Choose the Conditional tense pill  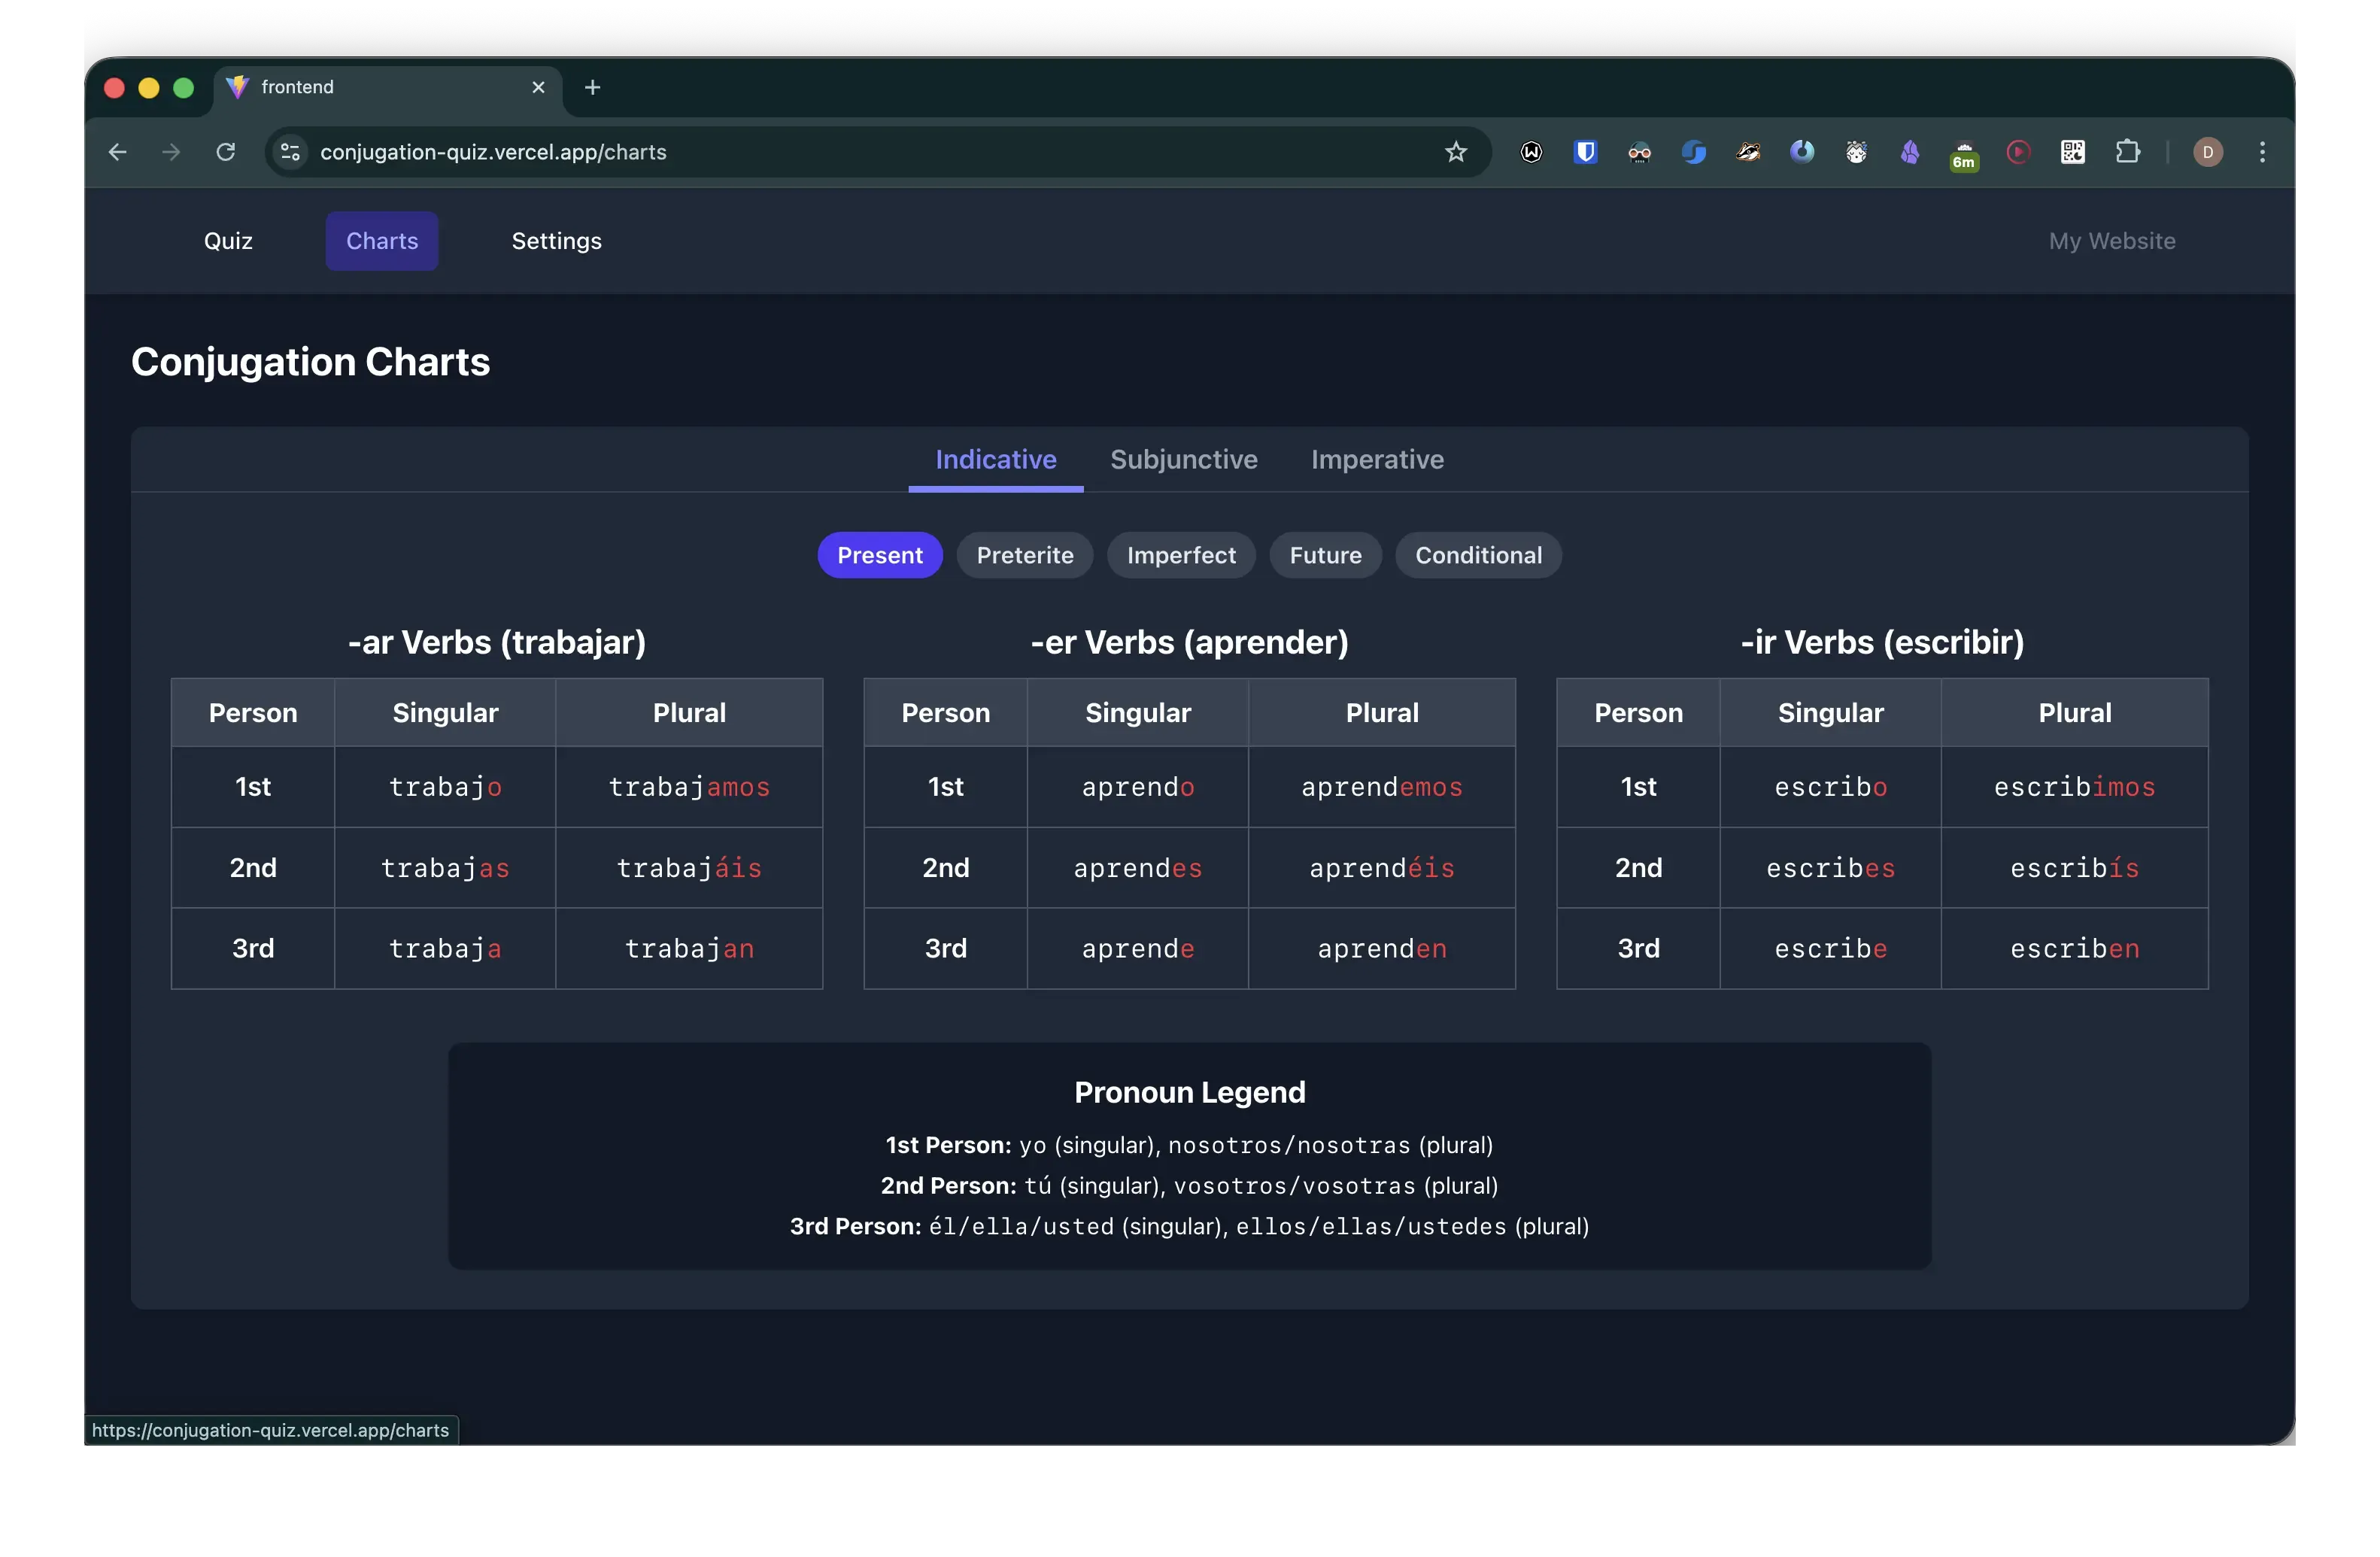tap(1478, 555)
